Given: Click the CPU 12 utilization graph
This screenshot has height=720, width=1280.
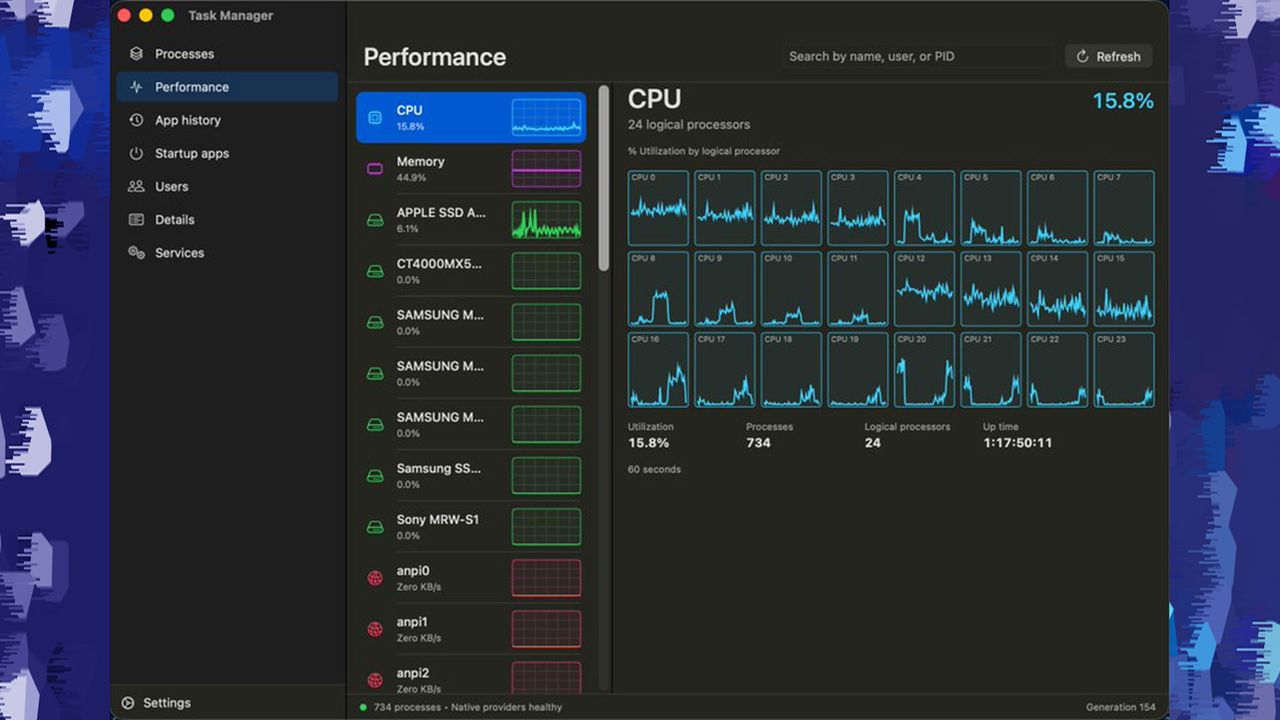Looking at the screenshot, I should [x=924, y=289].
